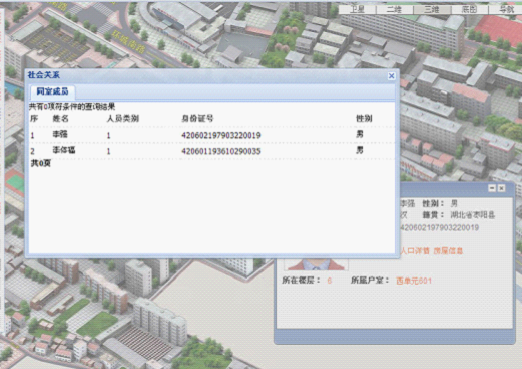522x369 pixels.
Task: Click ID number in info popup
Action: click(x=440, y=228)
